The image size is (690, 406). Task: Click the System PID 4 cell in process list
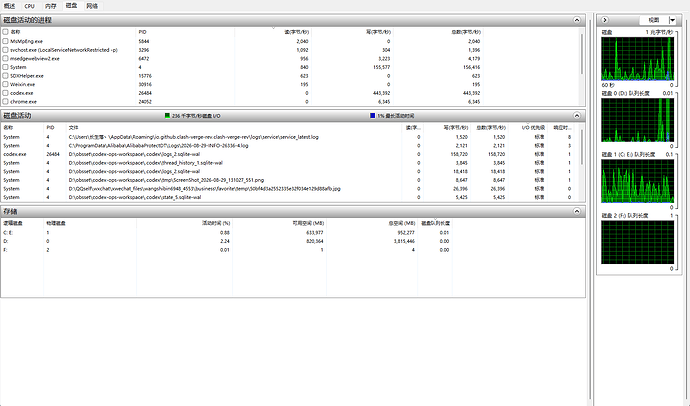(140, 67)
